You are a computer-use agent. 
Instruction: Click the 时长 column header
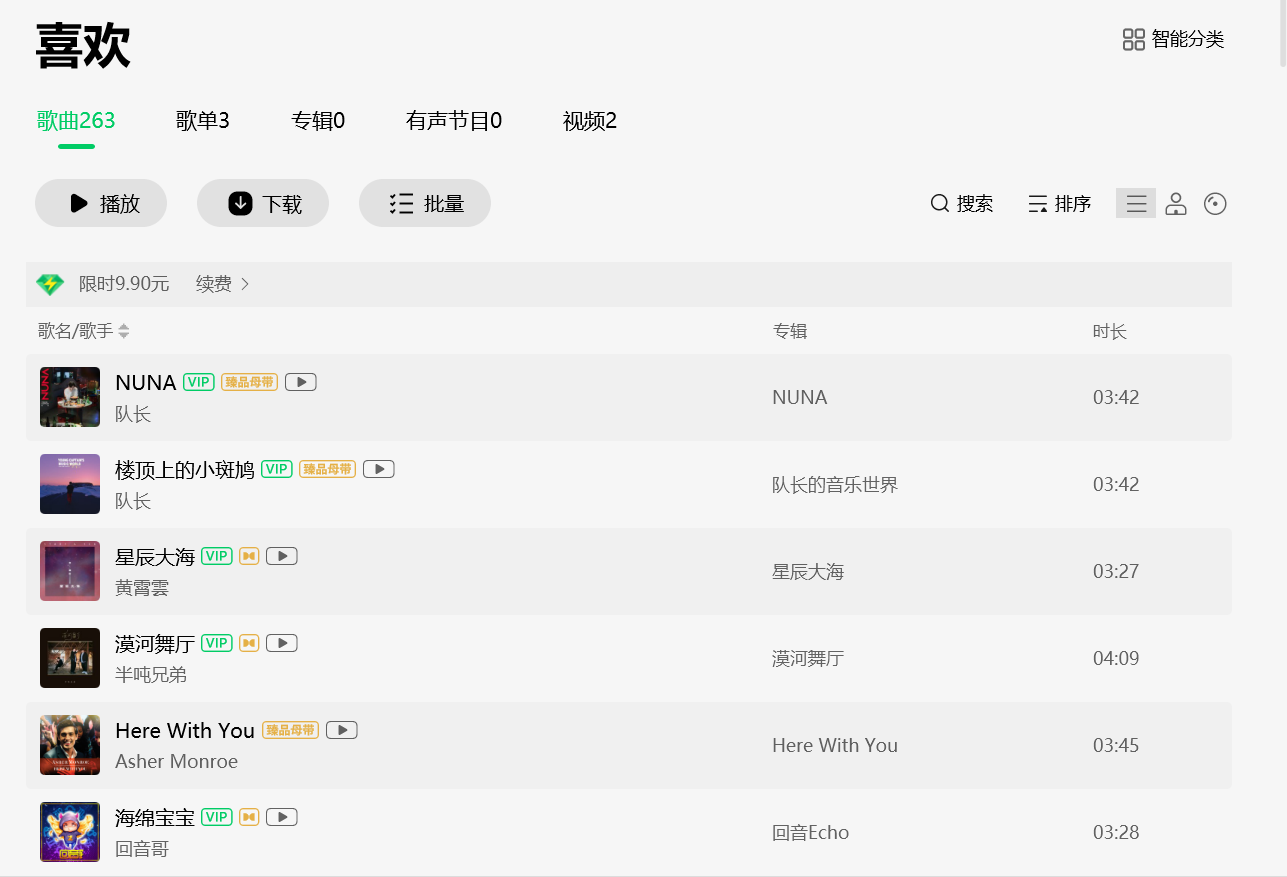pyautogui.click(x=1110, y=331)
